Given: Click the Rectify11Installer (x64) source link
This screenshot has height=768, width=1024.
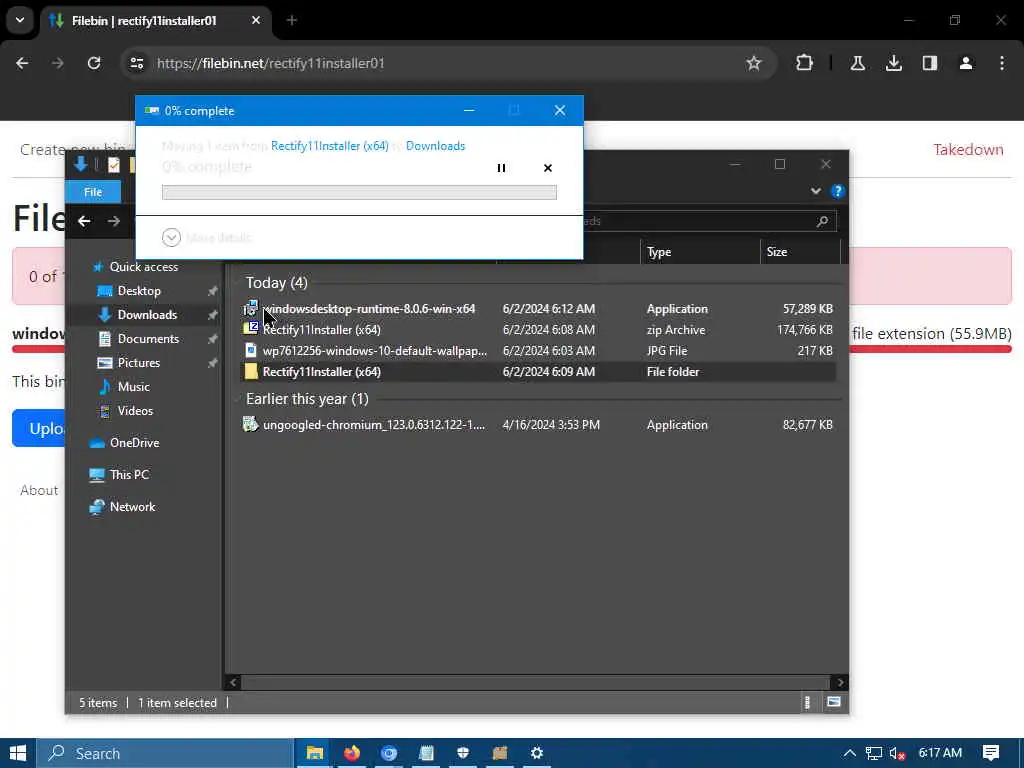Looking at the screenshot, I should (330, 146).
